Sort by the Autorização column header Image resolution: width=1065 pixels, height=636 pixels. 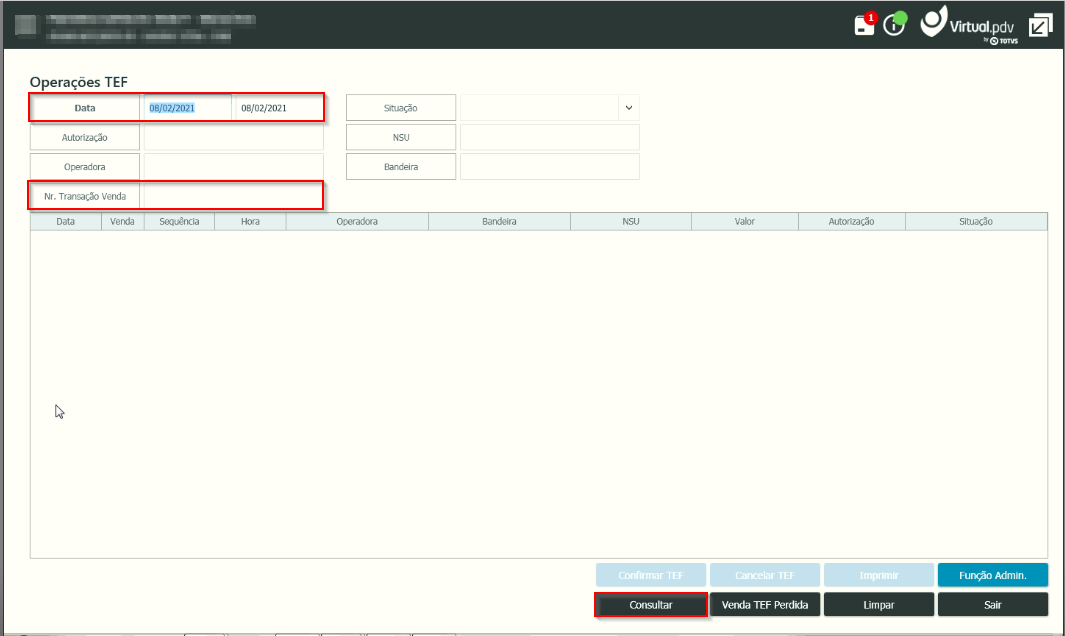[x=852, y=222]
